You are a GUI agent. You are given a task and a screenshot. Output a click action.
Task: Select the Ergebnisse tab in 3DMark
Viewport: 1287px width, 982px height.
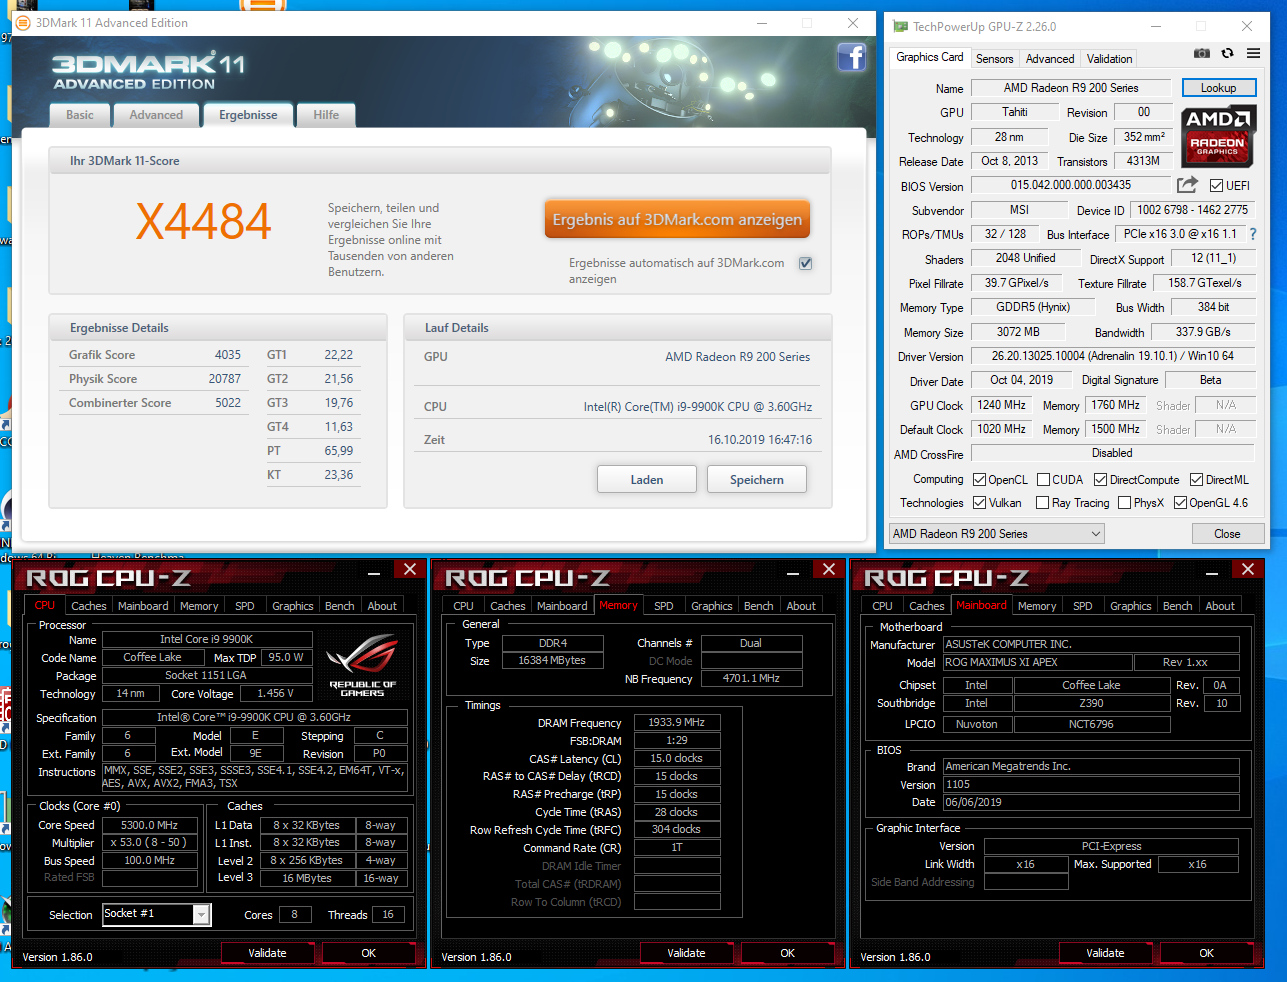(248, 115)
